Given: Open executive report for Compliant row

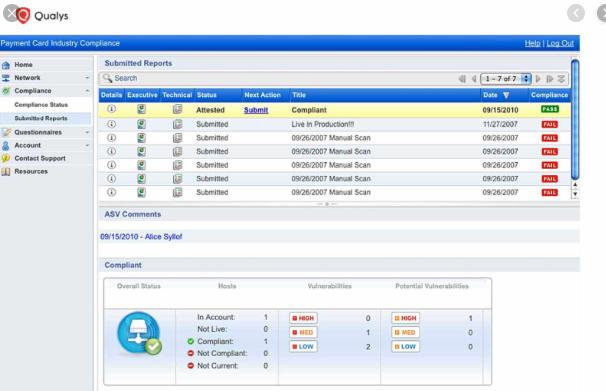Looking at the screenshot, I should pyautogui.click(x=141, y=109).
